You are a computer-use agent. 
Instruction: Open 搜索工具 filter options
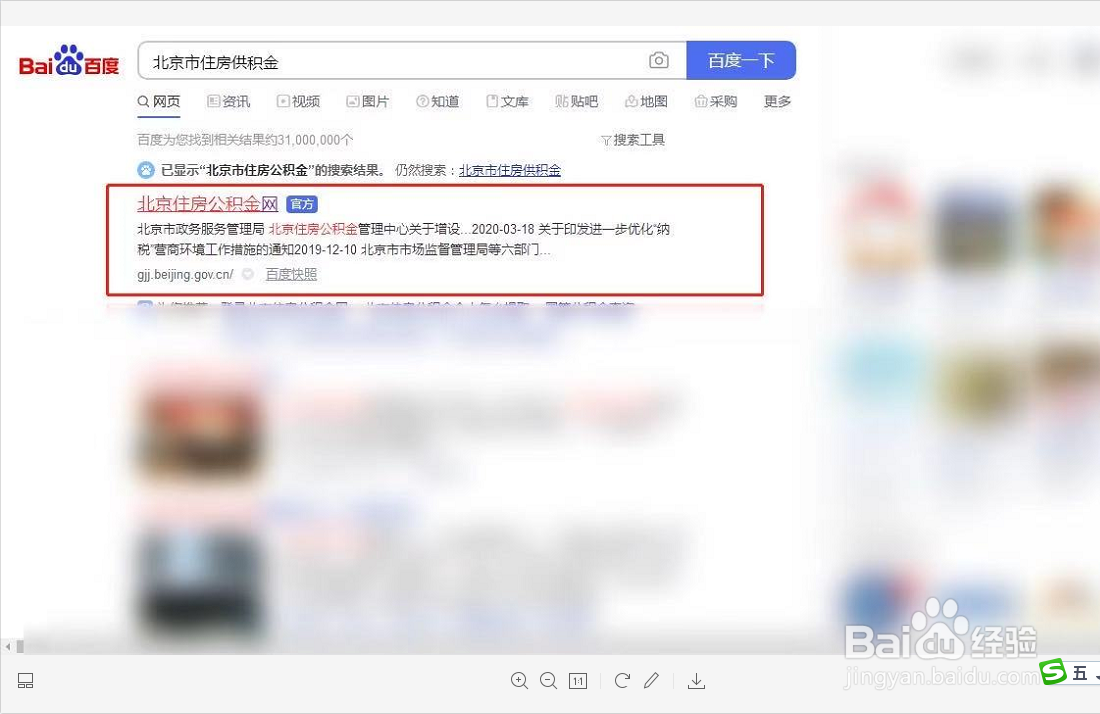(633, 140)
